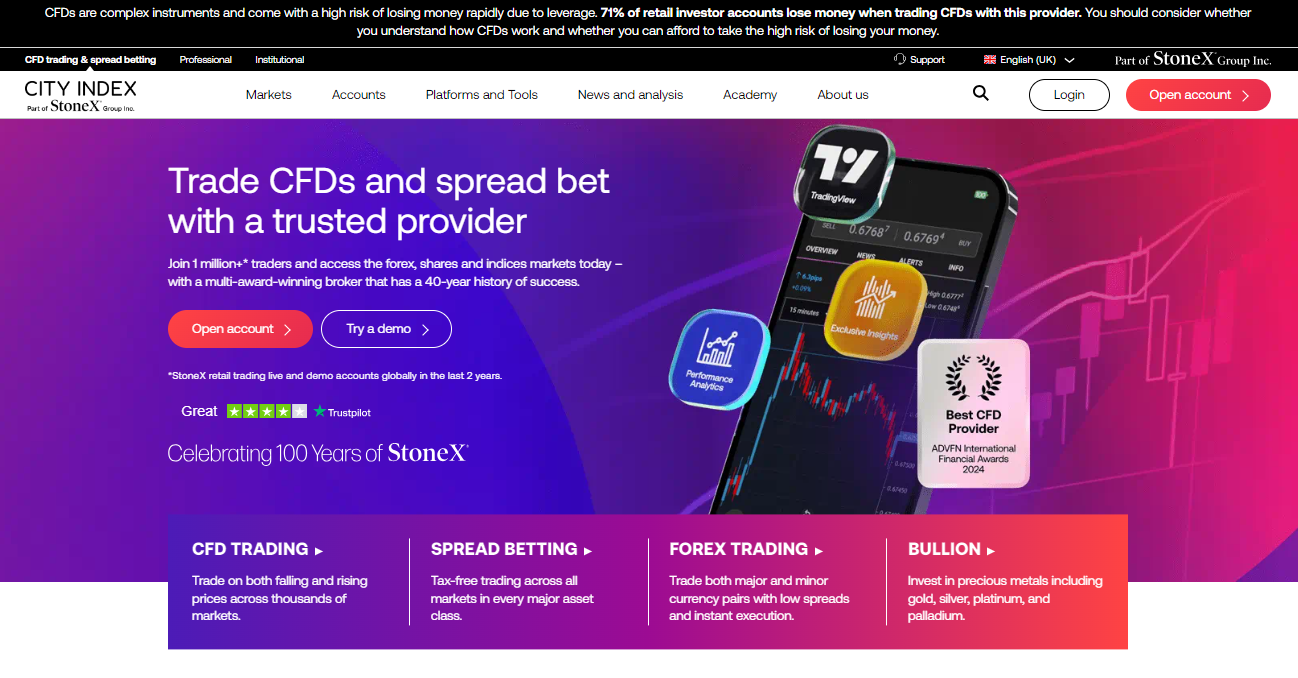Open the TradingView app icon
1298x678 pixels.
coord(840,168)
